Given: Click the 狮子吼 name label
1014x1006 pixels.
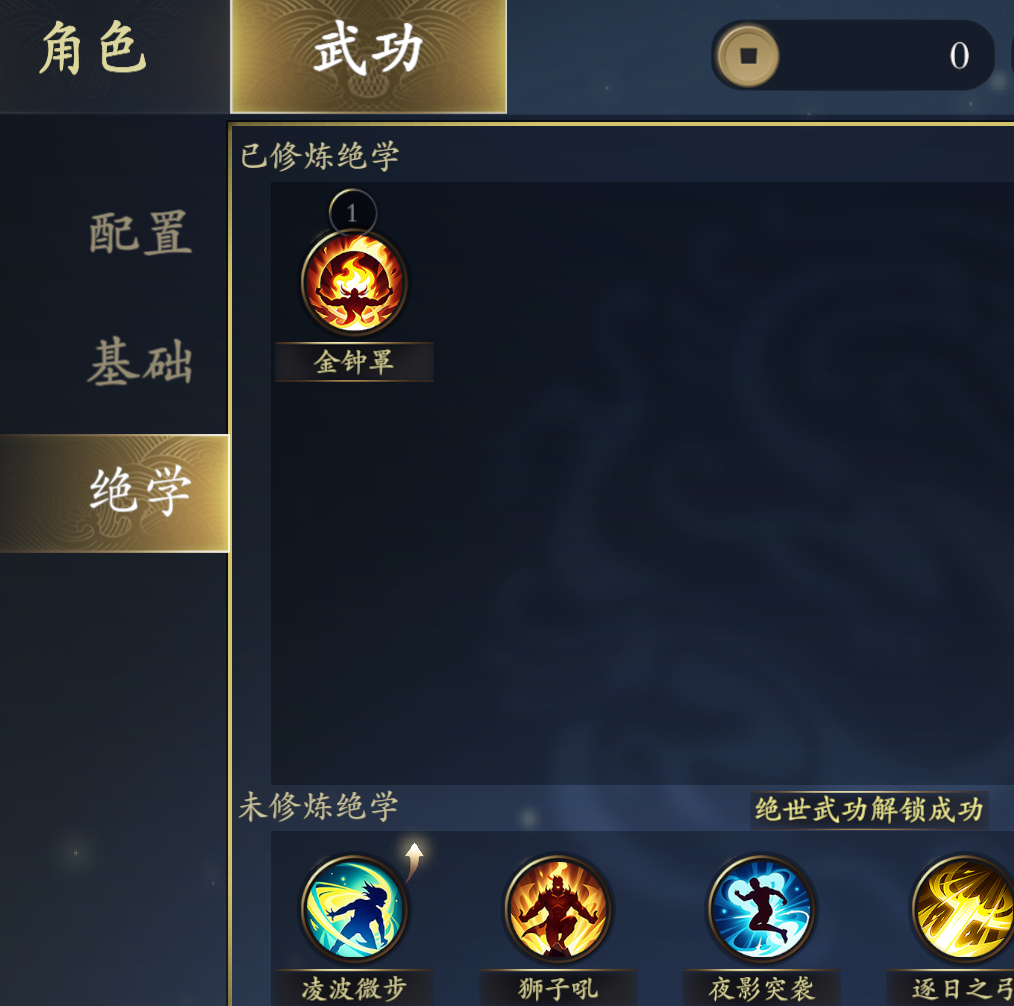Looking at the screenshot, I should tap(558, 988).
